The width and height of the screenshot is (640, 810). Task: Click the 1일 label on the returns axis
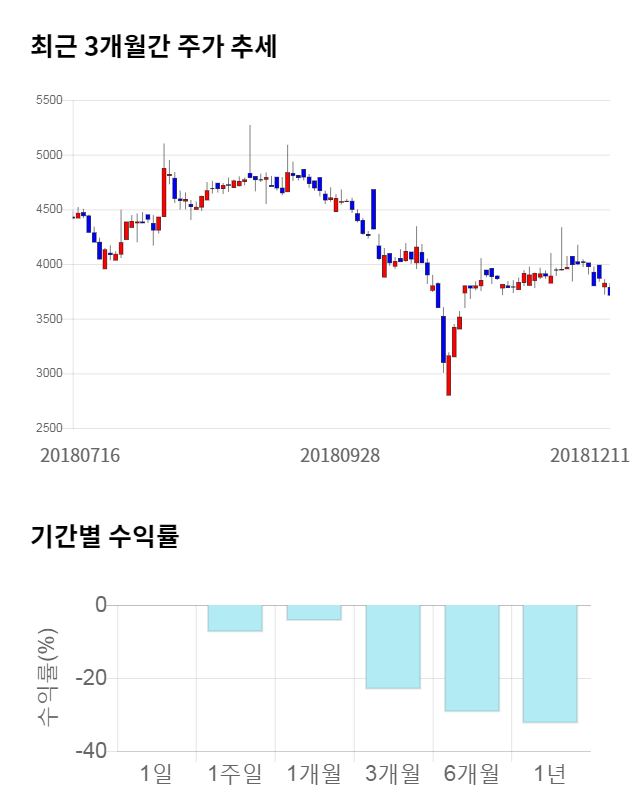click(157, 773)
